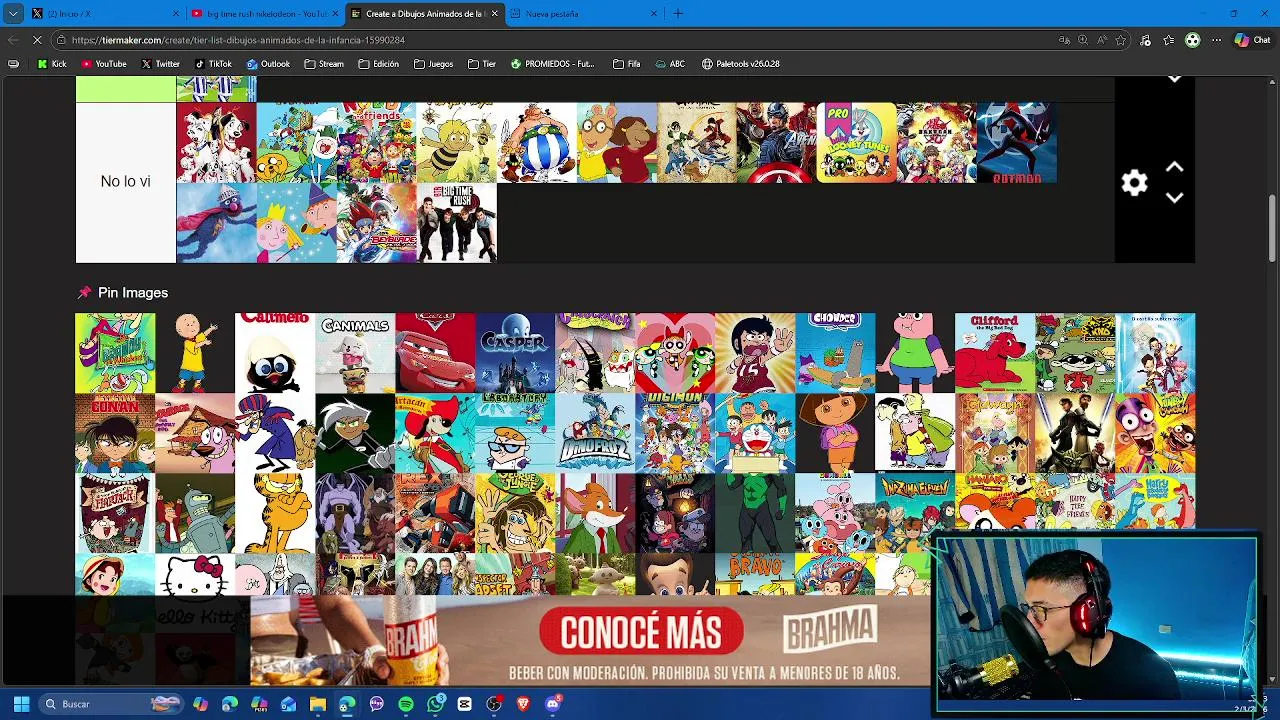Pick the Caillou image from the image pool
Image resolution: width=1280 pixels, height=720 pixels.
[195, 353]
